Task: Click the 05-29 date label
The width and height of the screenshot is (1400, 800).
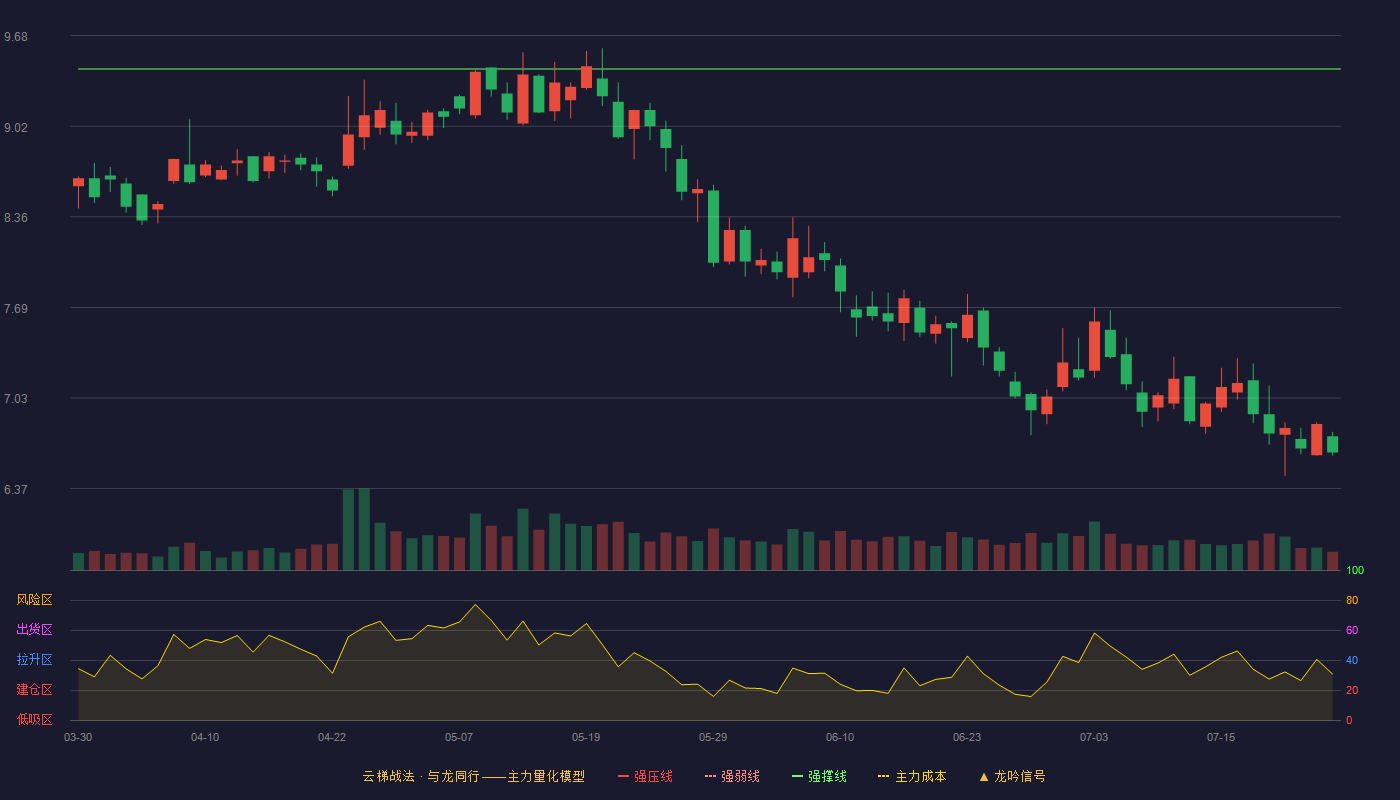Action: [x=713, y=737]
